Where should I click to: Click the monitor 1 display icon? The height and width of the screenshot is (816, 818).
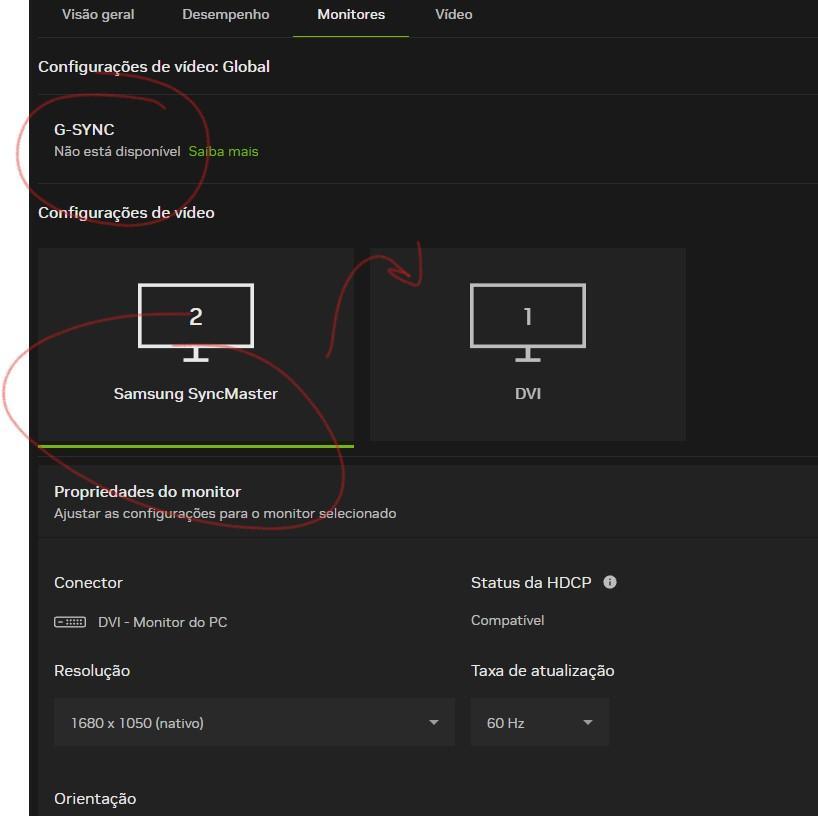pos(527,322)
